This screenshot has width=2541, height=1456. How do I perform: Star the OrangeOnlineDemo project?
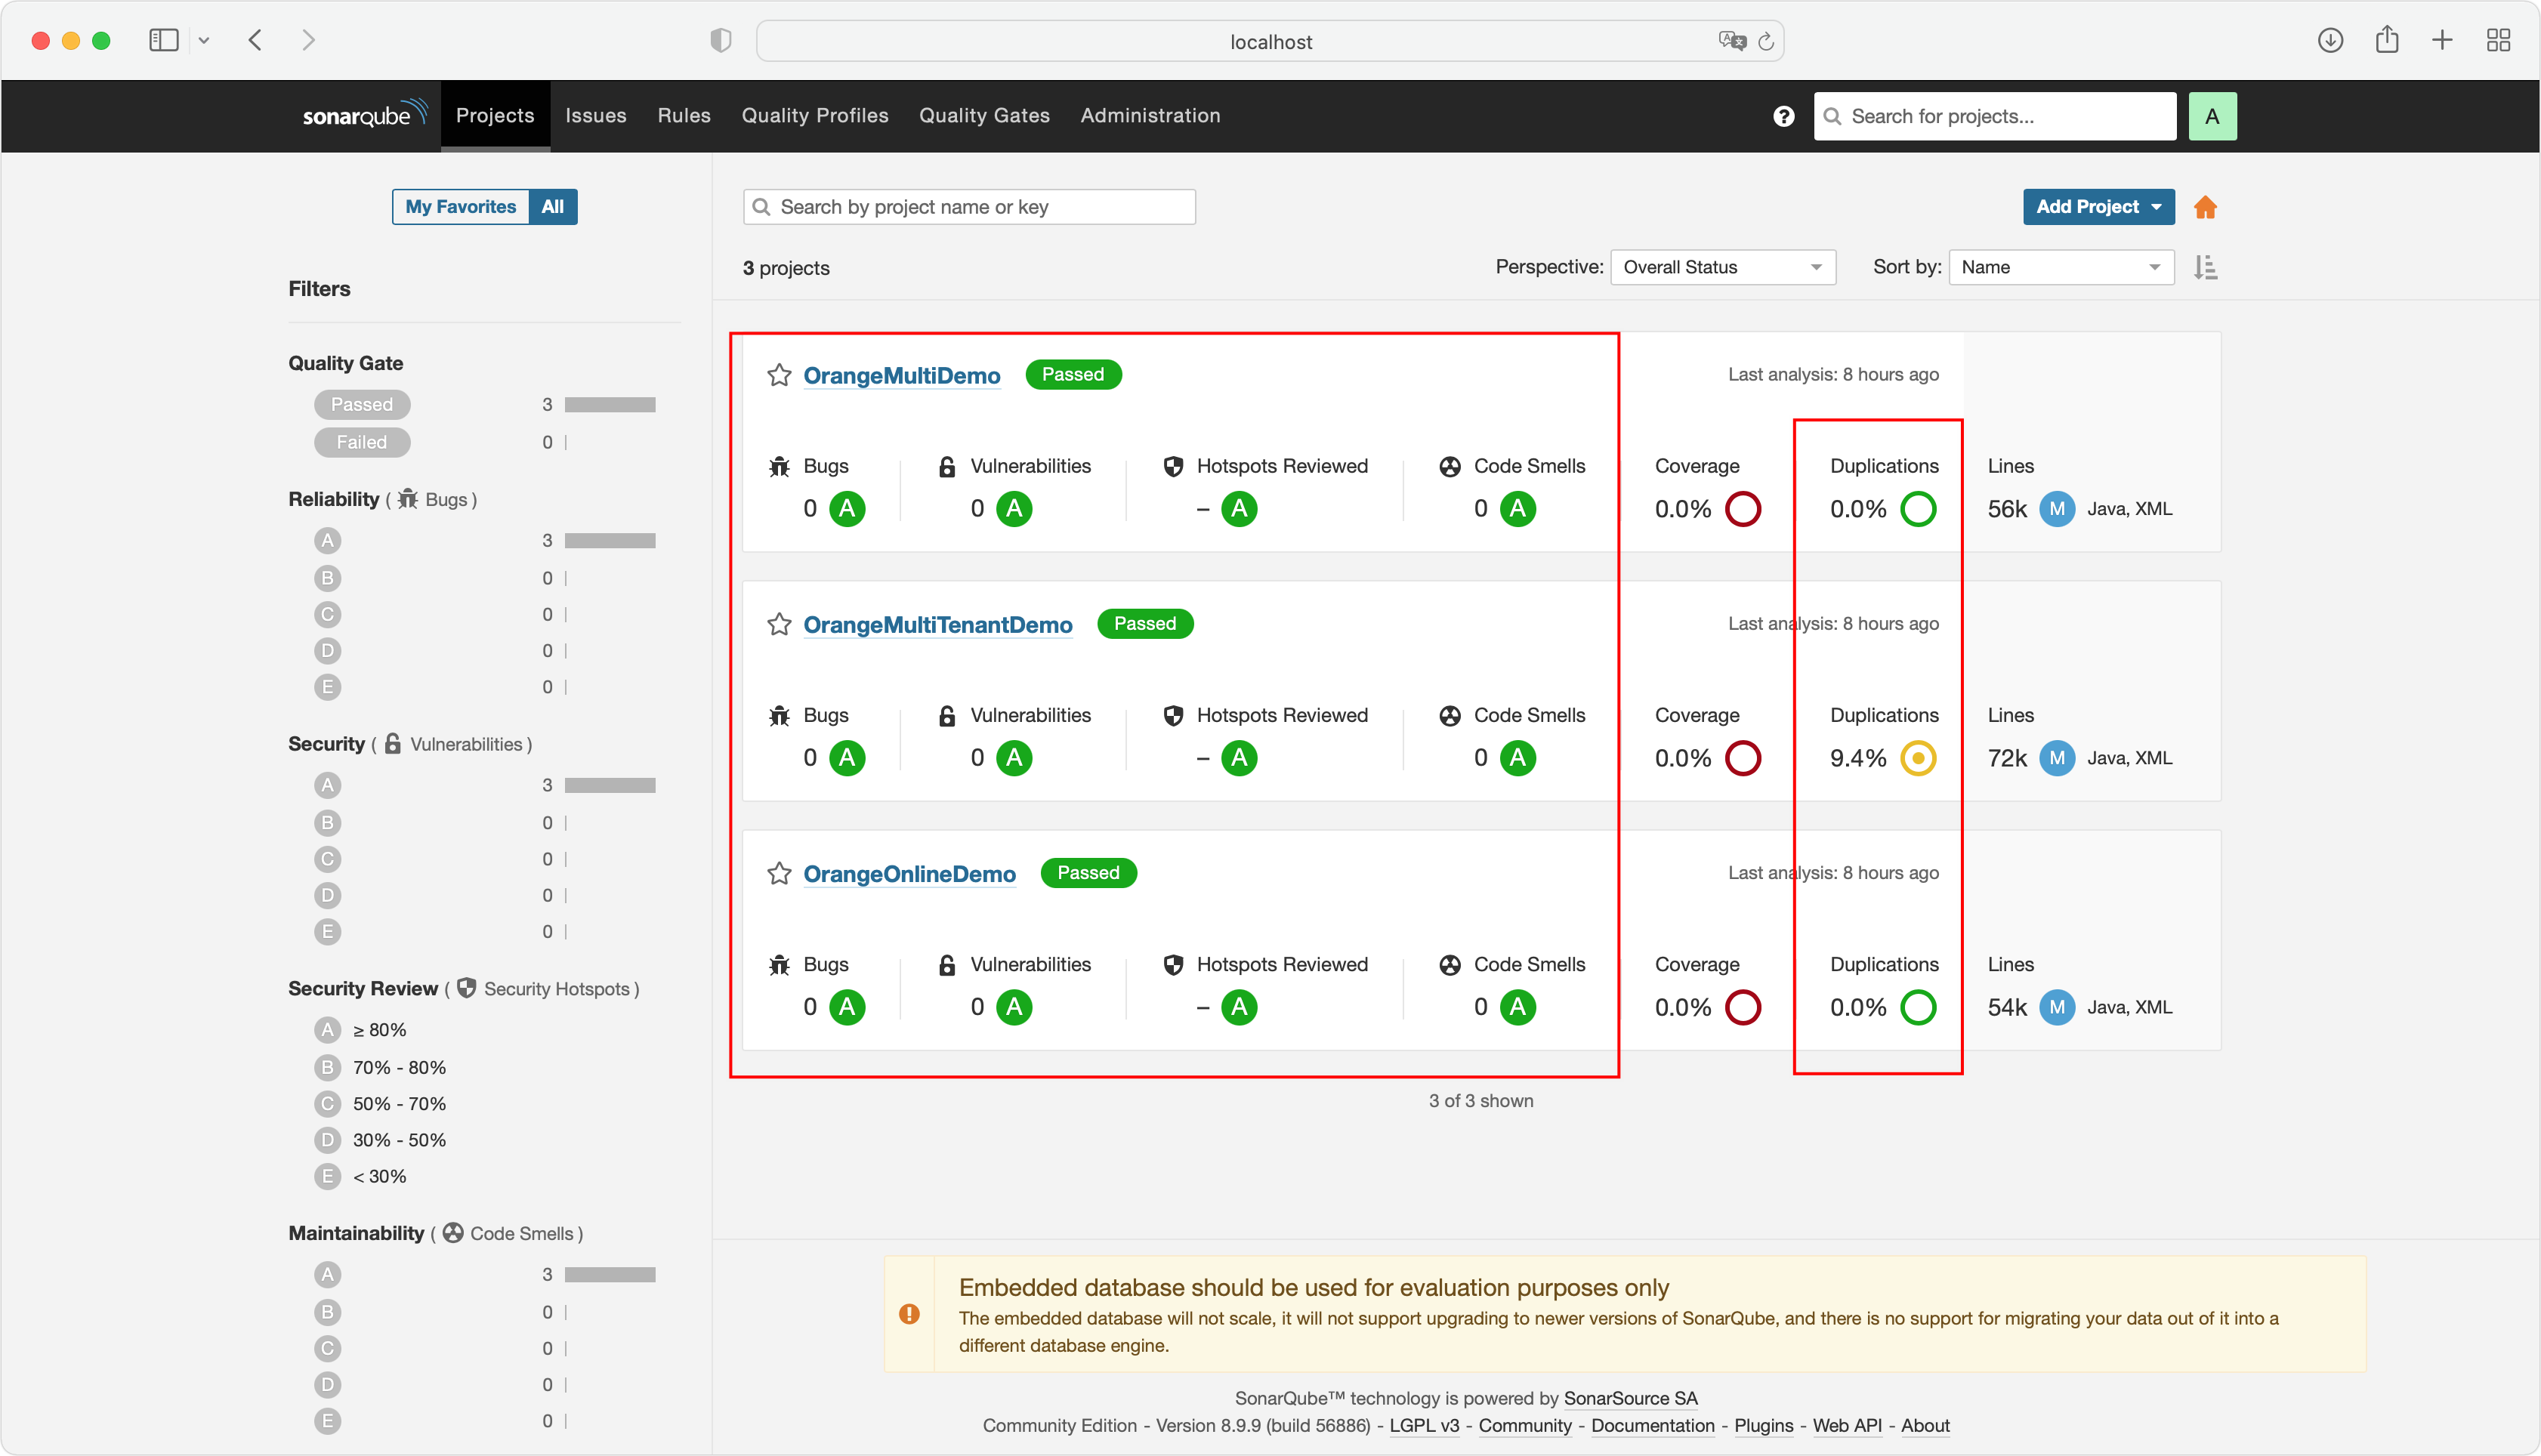tap(779, 873)
